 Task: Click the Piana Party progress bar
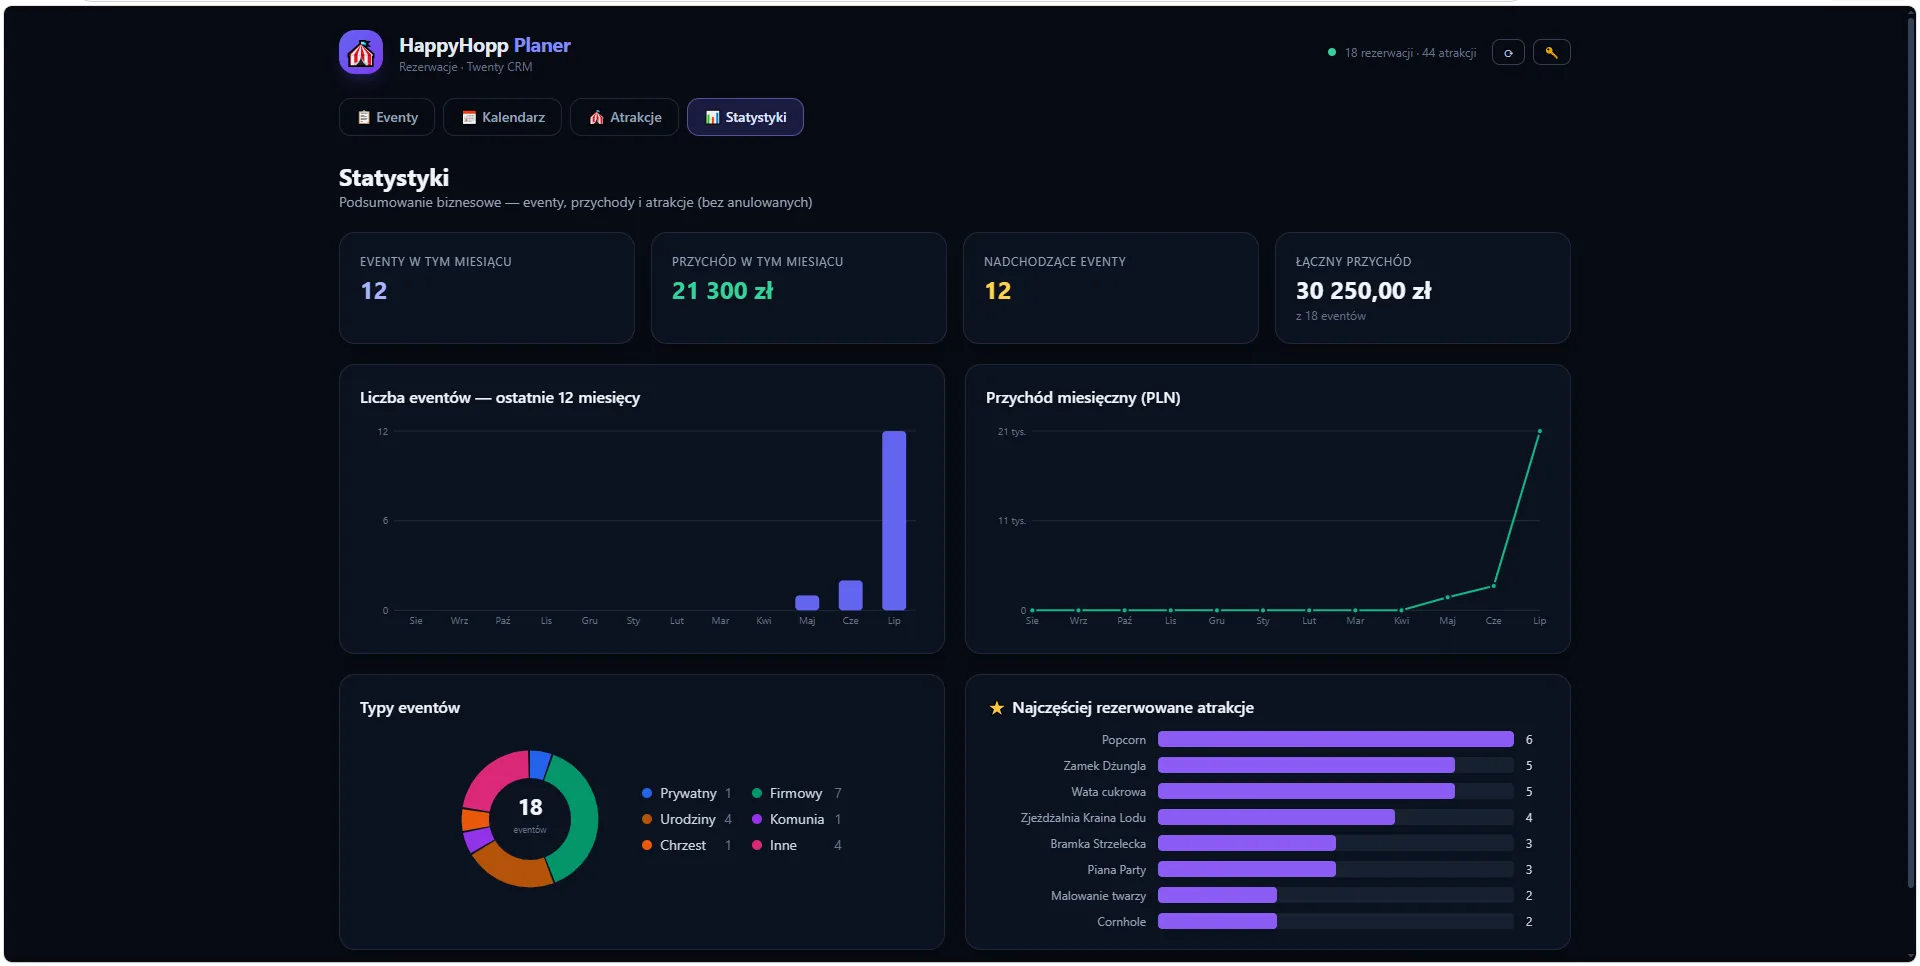point(1336,869)
